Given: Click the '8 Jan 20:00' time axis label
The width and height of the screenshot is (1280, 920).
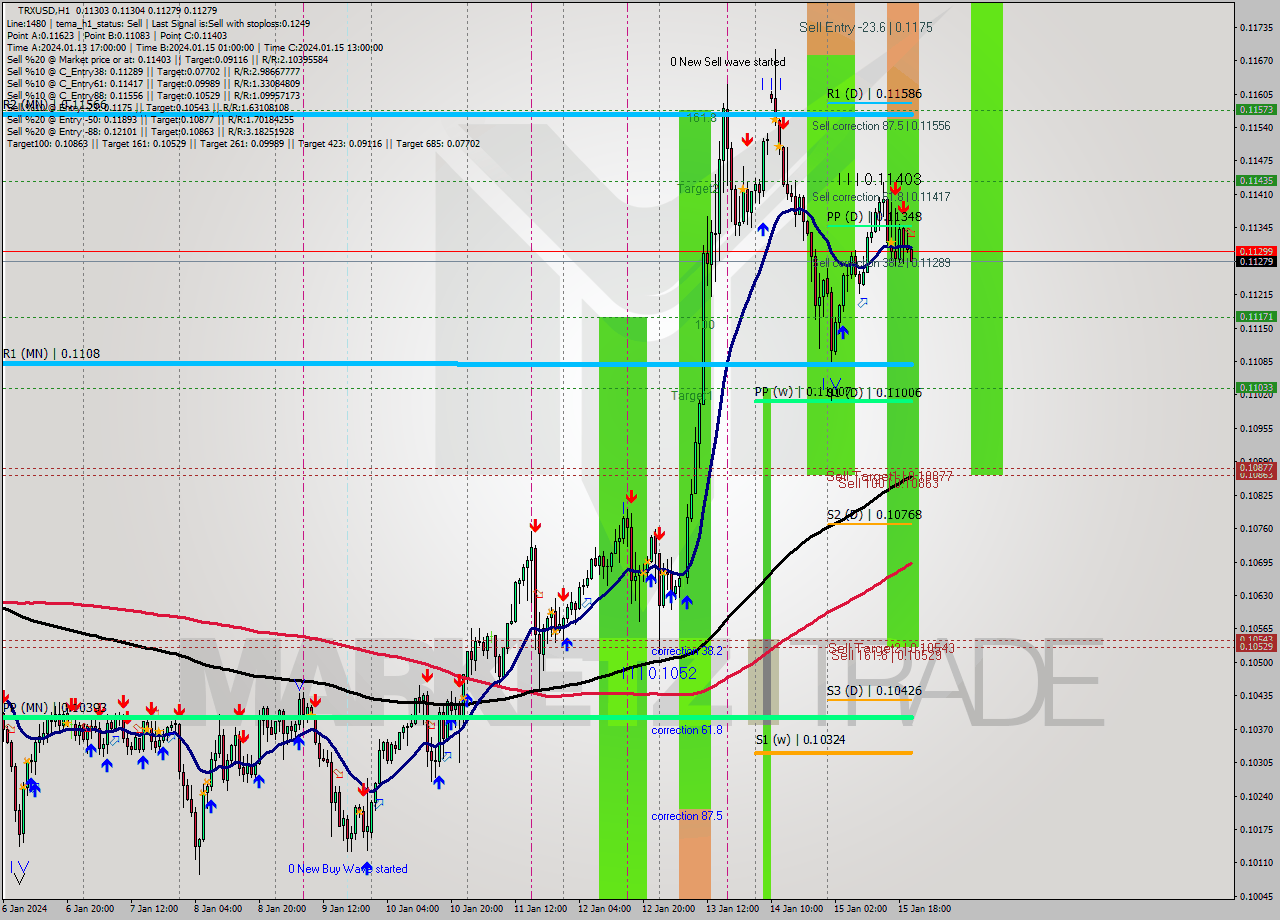Looking at the screenshot, I should 281,909.
